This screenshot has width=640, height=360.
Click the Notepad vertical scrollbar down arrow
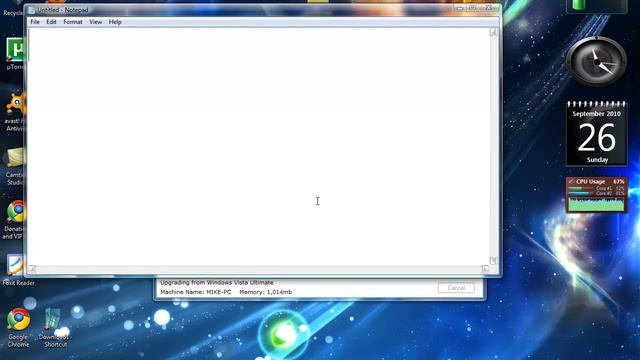click(493, 260)
